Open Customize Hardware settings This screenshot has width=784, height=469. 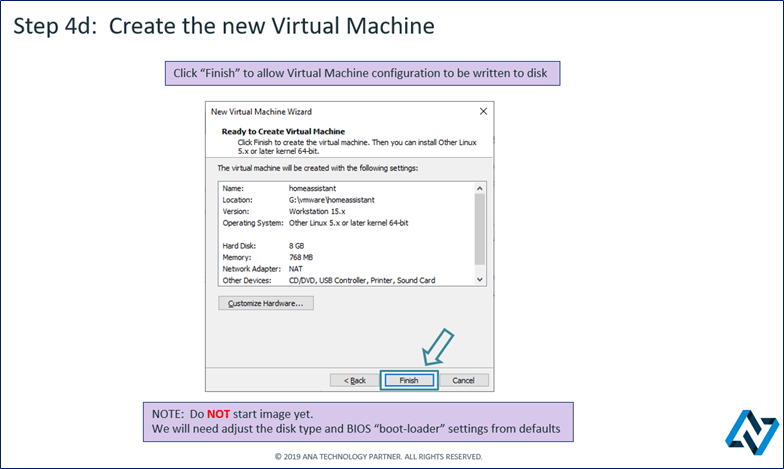click(266, 303)
